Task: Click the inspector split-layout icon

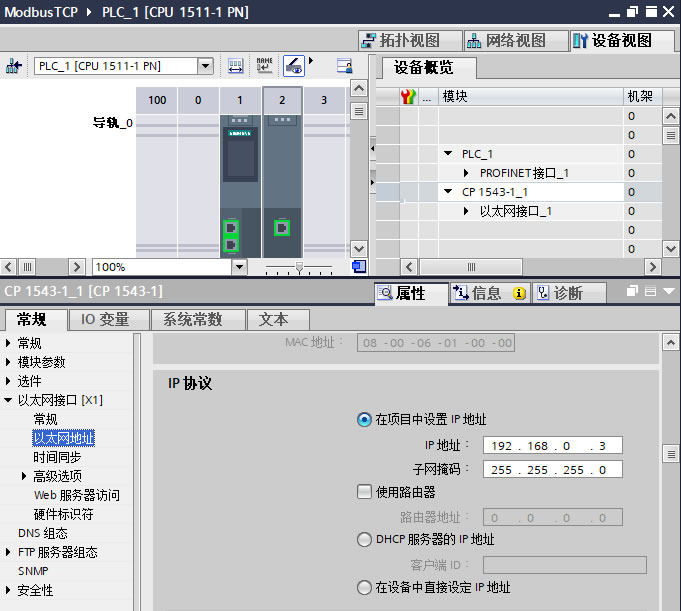Action: [x=650, y=291]
